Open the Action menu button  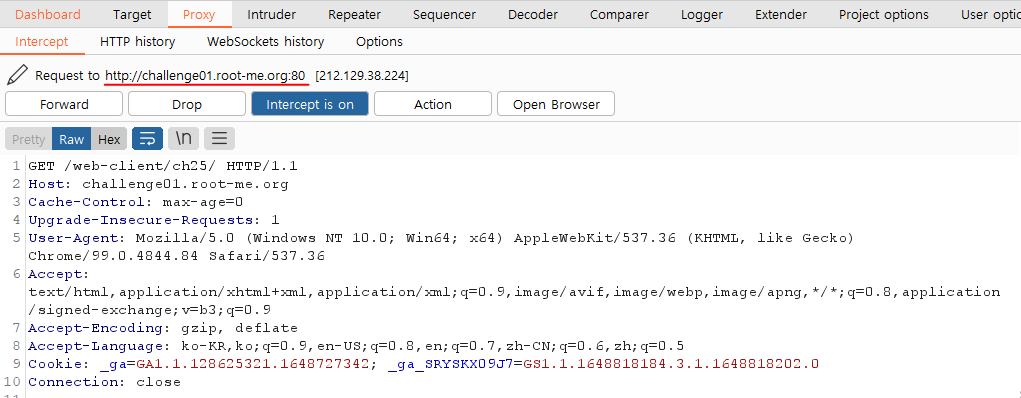[433, 104]
